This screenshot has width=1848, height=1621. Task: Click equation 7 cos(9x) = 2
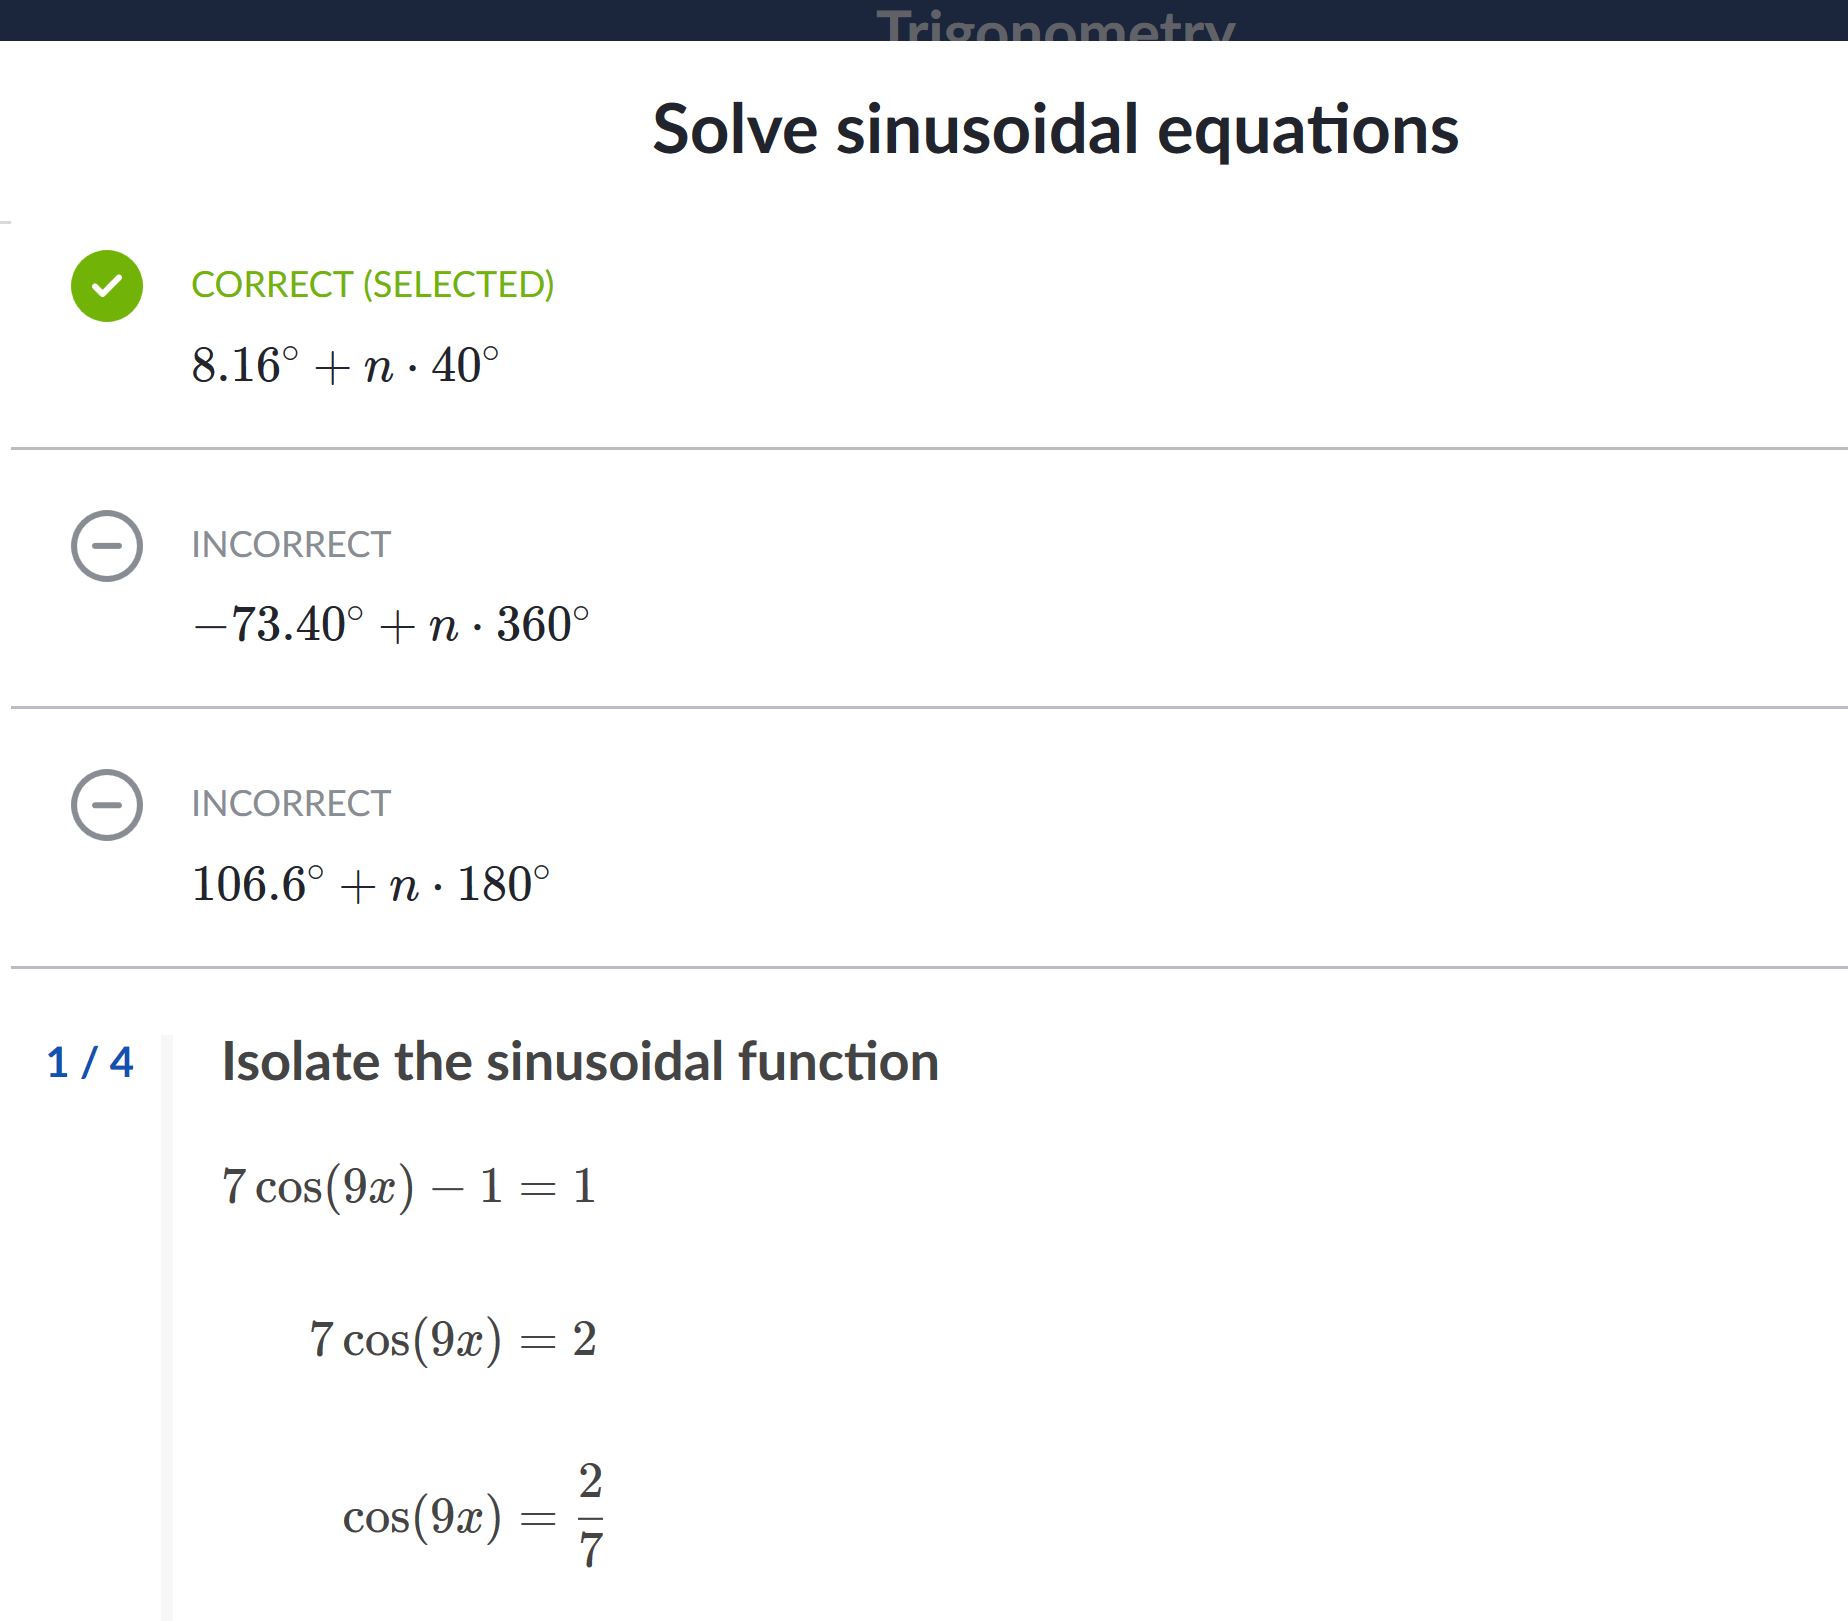[453, 1340]
